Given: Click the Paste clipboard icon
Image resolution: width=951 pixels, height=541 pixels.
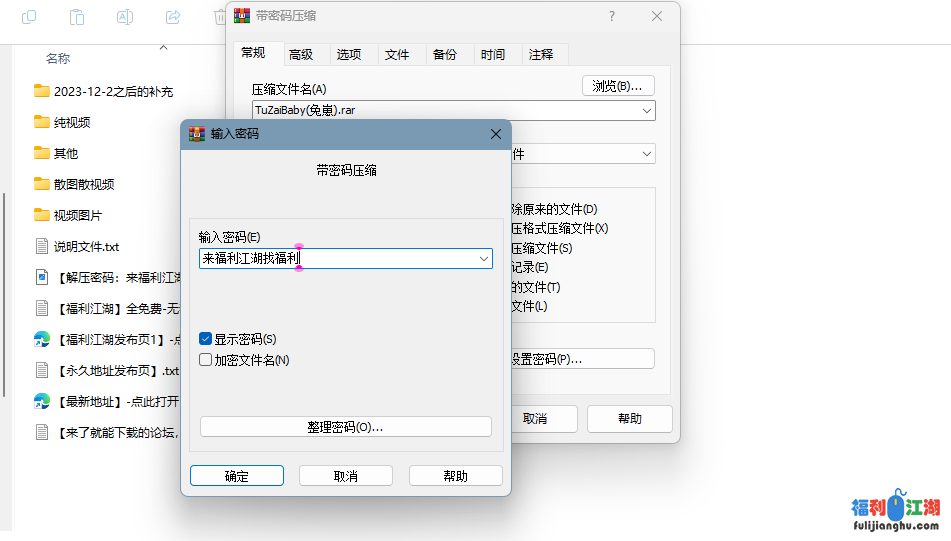Looking at the screenshot, I should 77,17.
